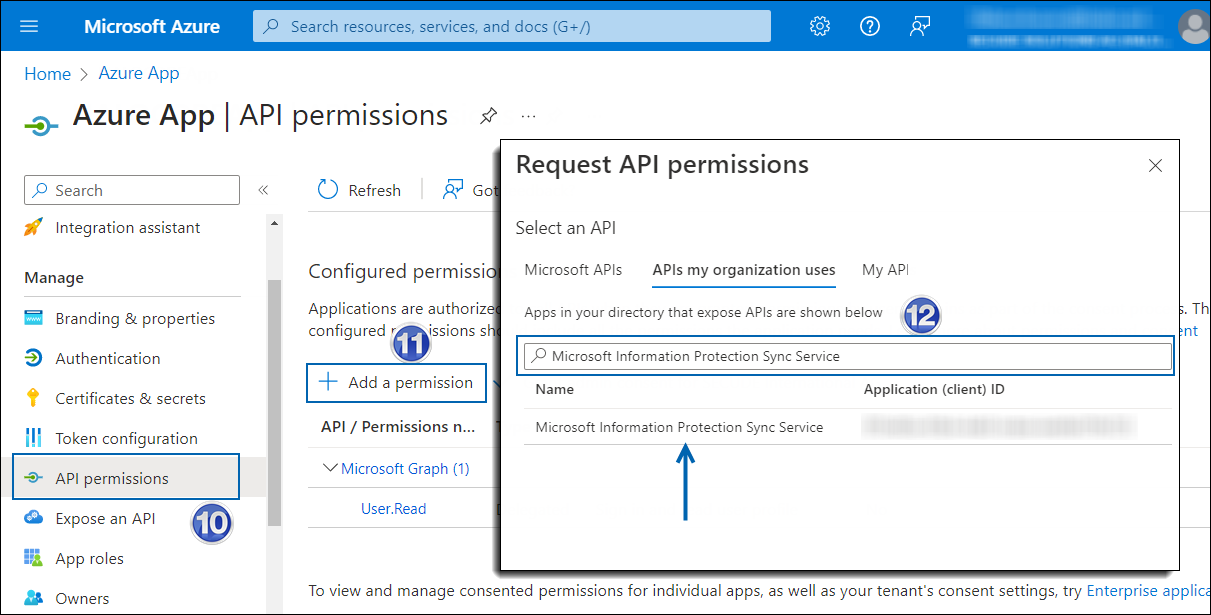
Task: Refresh the configured permissions list
Action: click(x=359, y=189)
